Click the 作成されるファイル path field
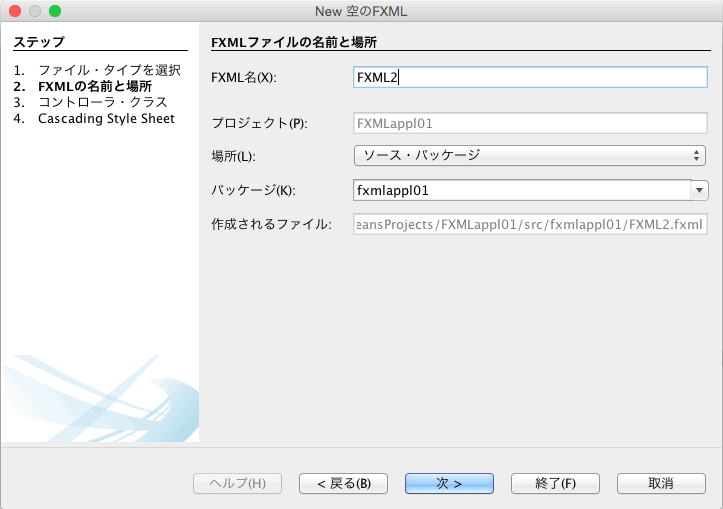Image resolution: width=723 pixels, height=509 pixels. coord(530,224)
